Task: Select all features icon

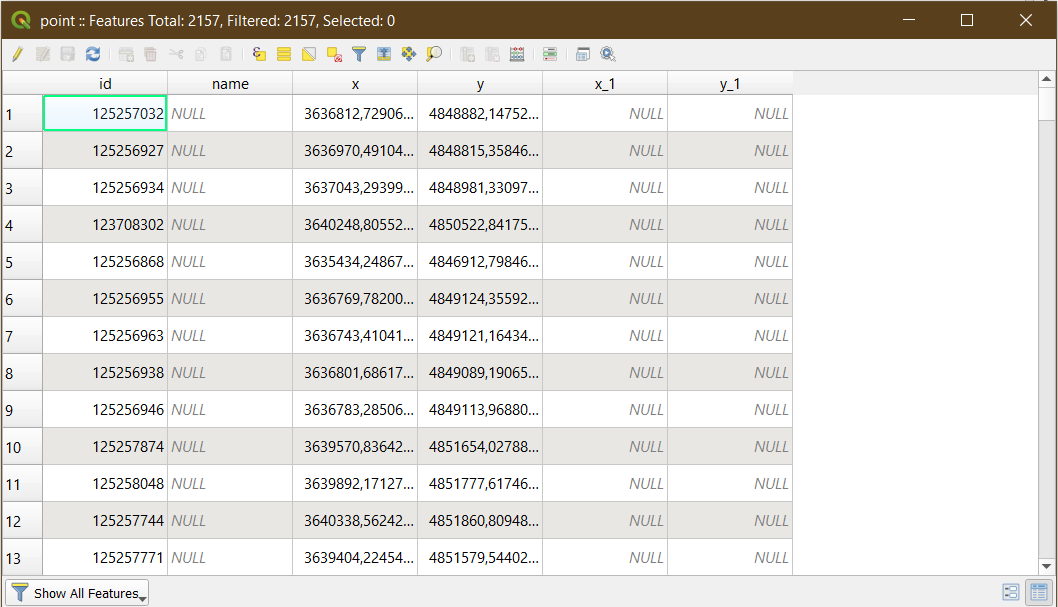Action: pyautogui.click(x=284, y=54)
